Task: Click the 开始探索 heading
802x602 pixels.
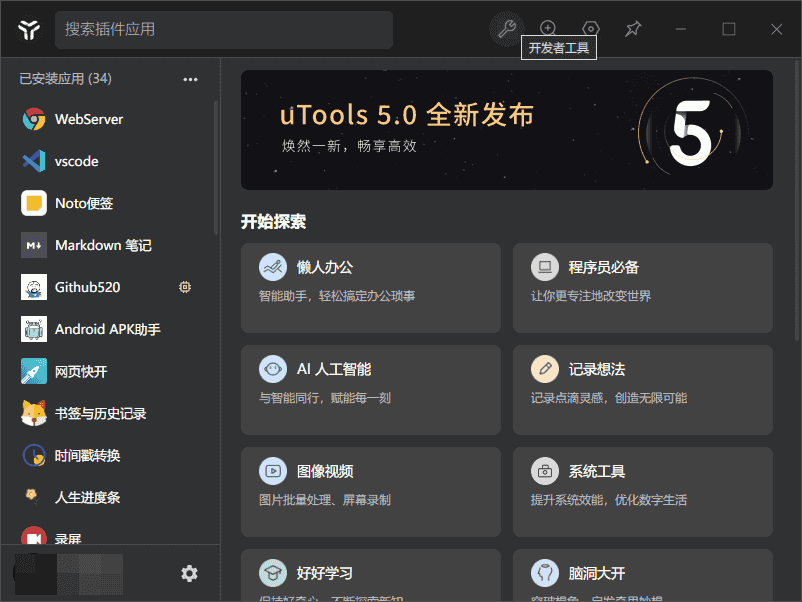Action: (273, 222)
